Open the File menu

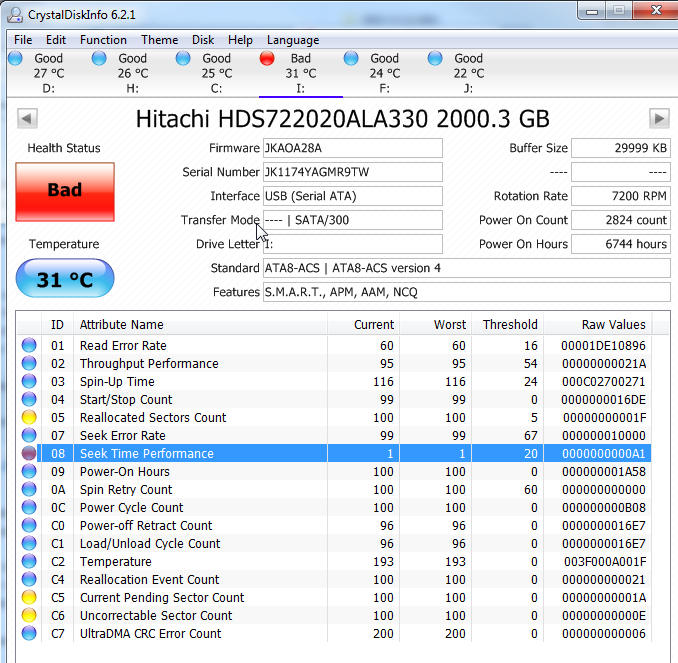coord(23,40)
